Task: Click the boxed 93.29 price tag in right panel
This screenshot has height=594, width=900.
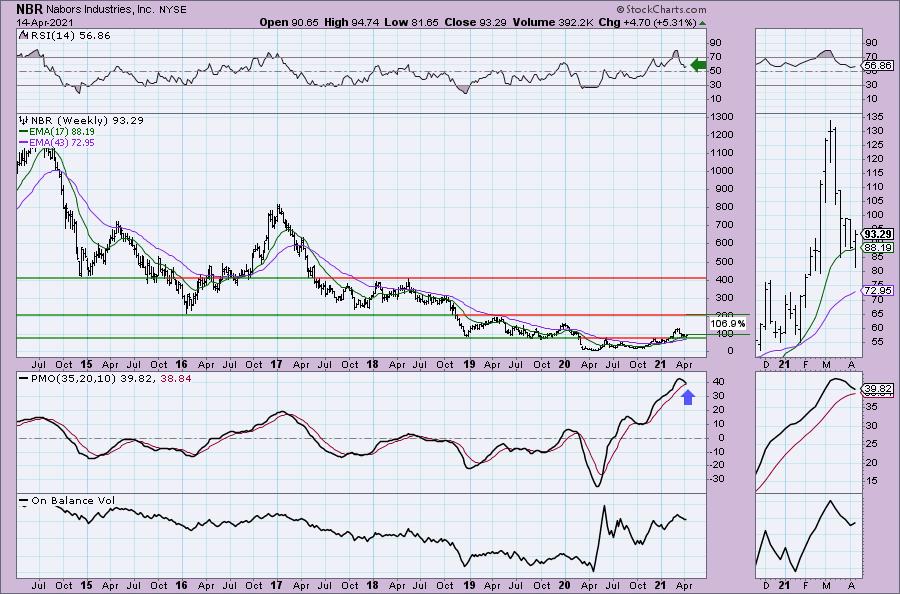Action: pos(878,234)
